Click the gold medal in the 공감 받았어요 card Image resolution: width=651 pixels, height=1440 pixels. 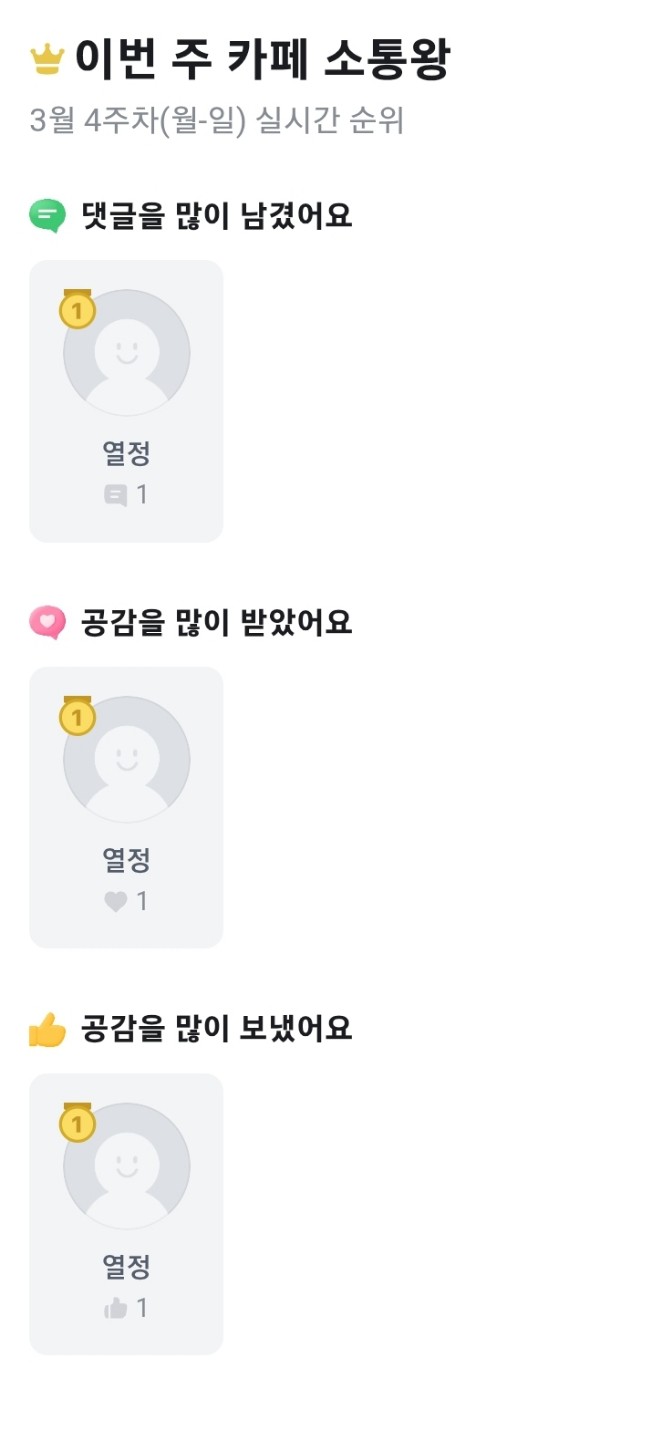[x=77, y=716]
